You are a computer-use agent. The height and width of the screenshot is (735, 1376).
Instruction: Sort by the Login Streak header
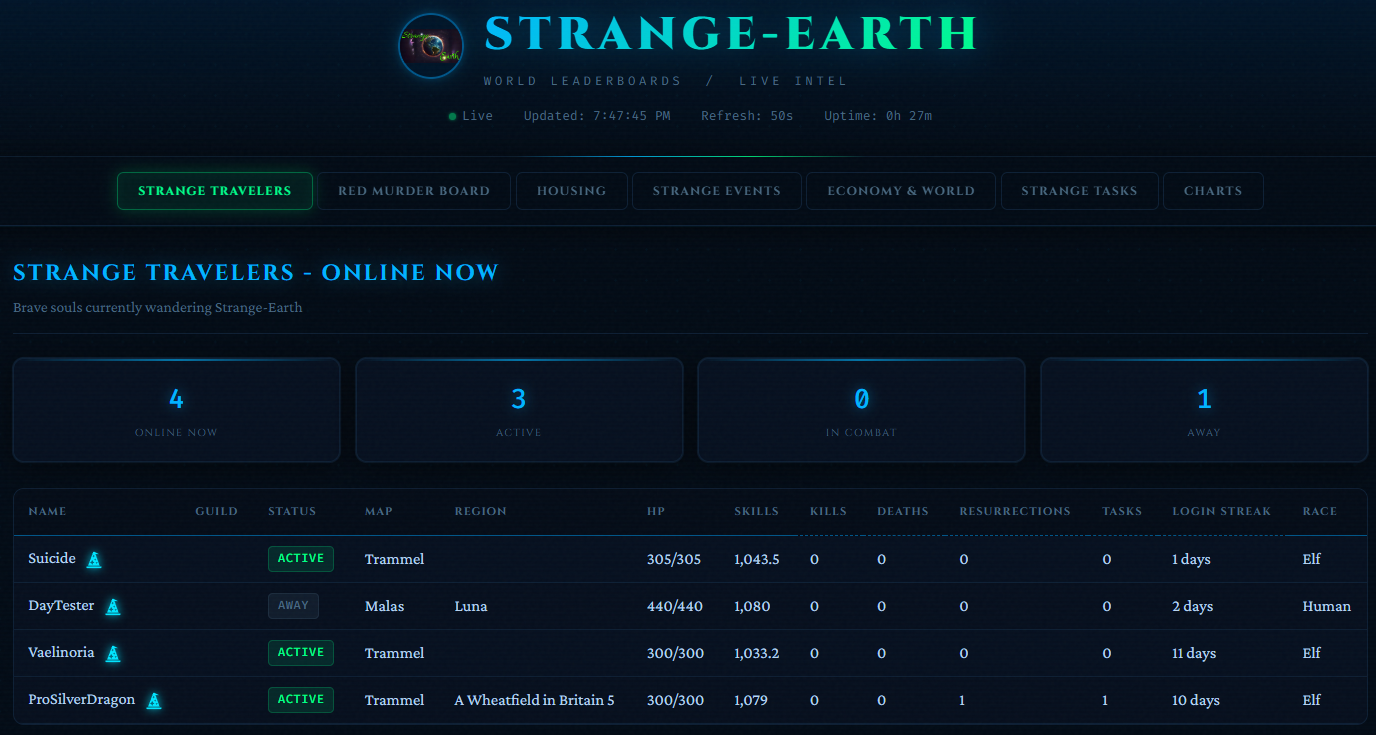[x=1221, y=511]
